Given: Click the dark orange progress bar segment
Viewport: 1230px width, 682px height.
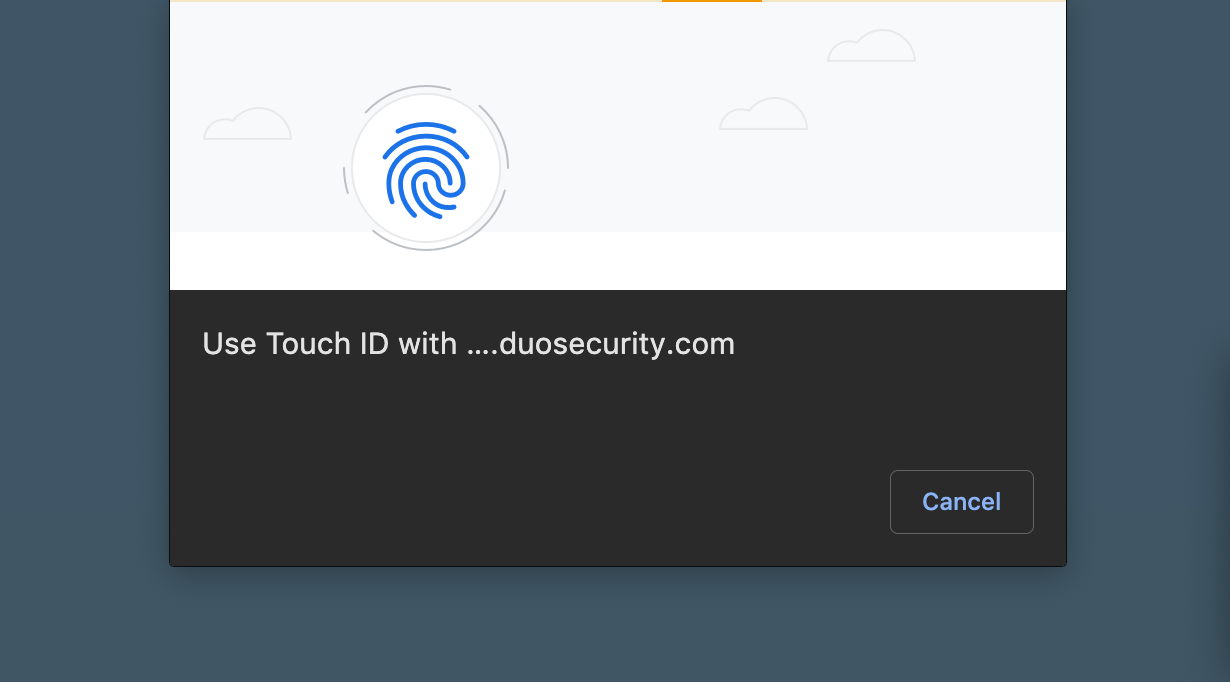Looking at the screenshot, I should tap(712, 1).
